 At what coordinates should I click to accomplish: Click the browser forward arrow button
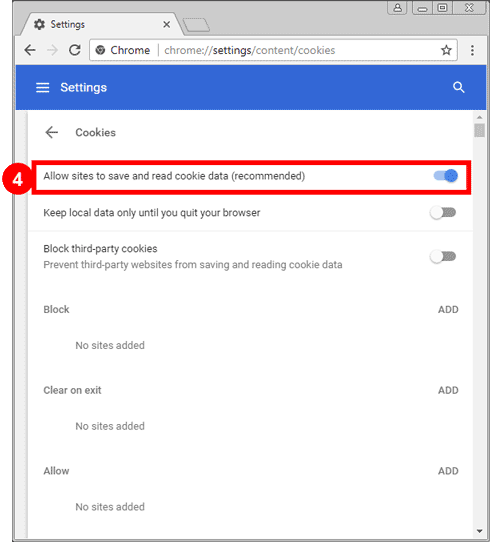click(53, 50)
